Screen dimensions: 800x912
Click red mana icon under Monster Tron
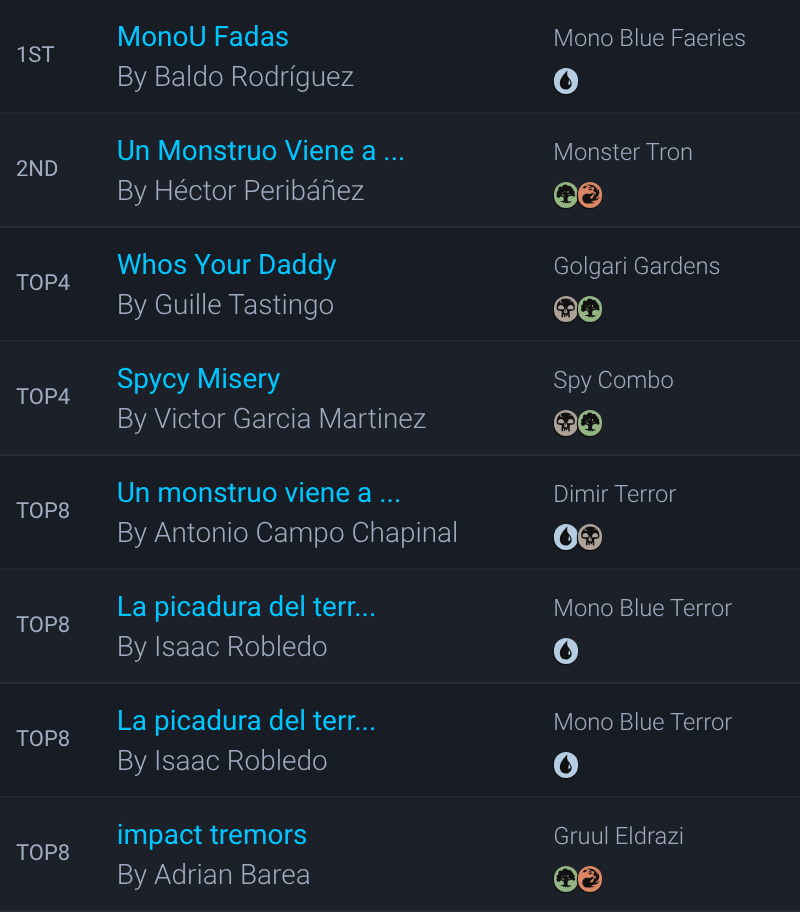pyautogui.click(x=590, y=195)
